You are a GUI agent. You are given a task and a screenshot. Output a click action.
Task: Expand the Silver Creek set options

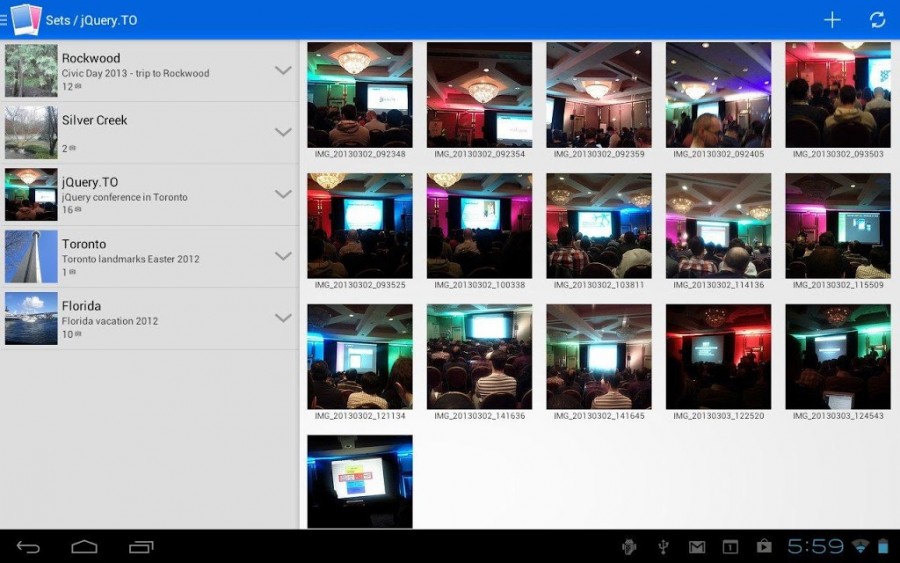(x=283, y=132)
